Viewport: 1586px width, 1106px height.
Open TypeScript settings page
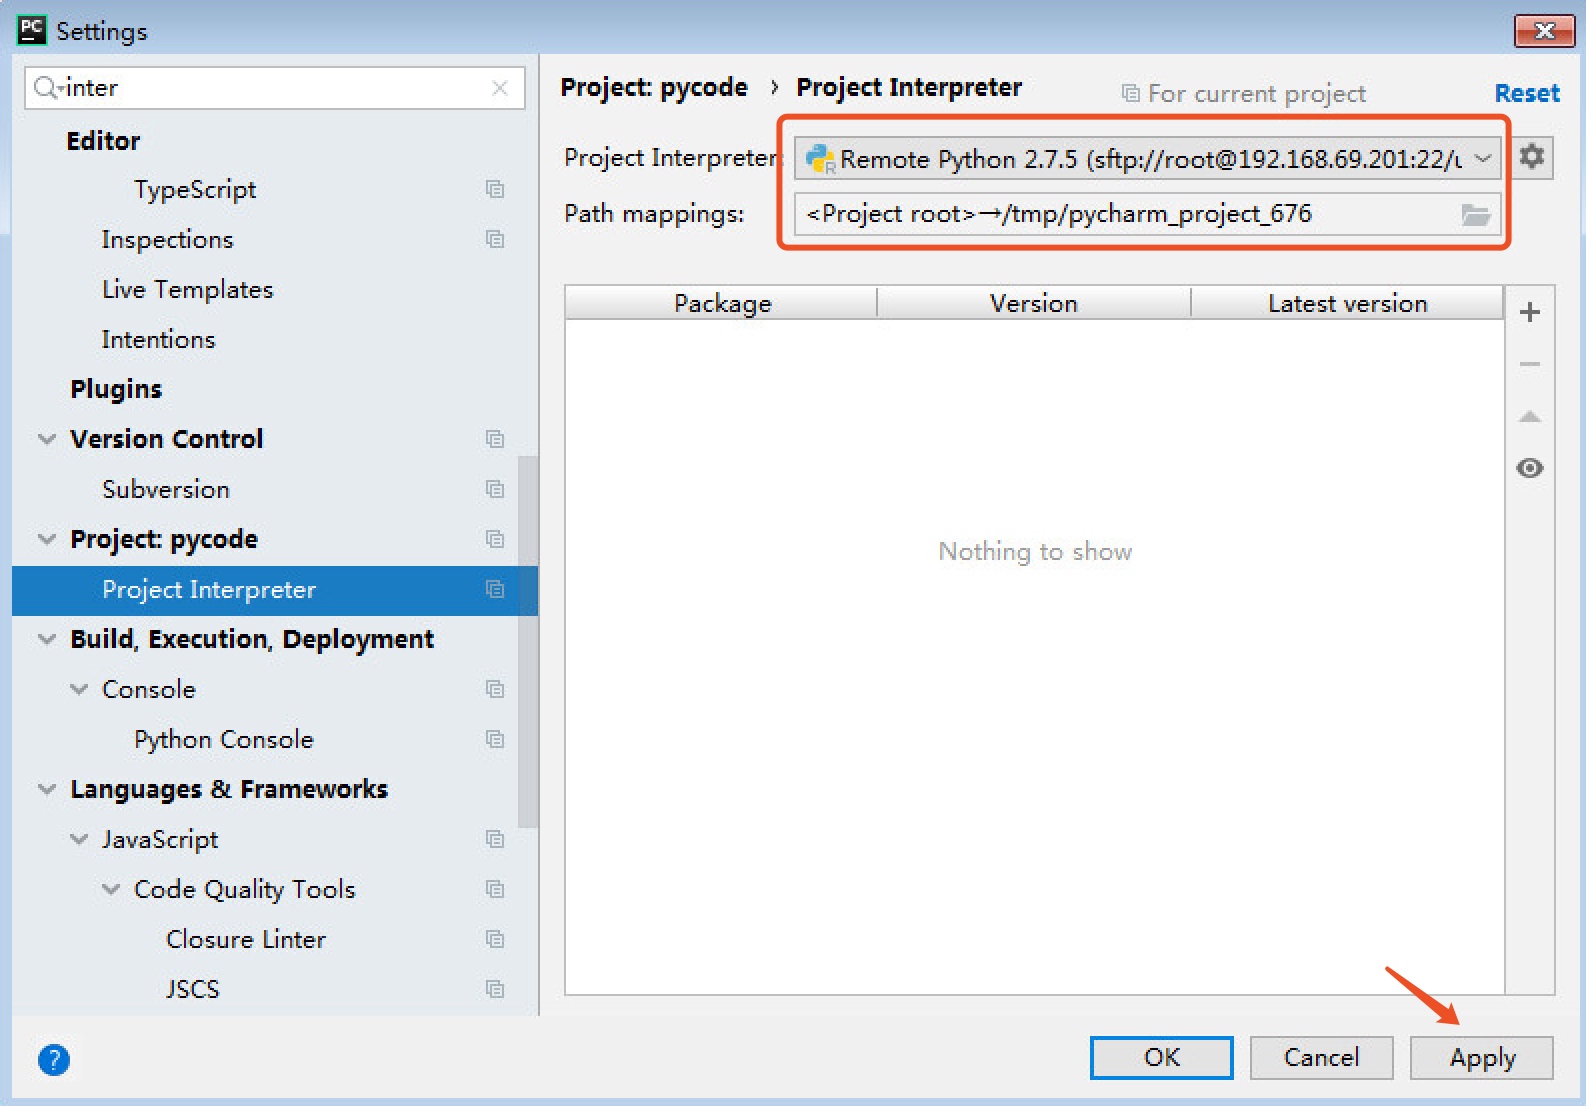pyautogui.click(x=195, y=190)
